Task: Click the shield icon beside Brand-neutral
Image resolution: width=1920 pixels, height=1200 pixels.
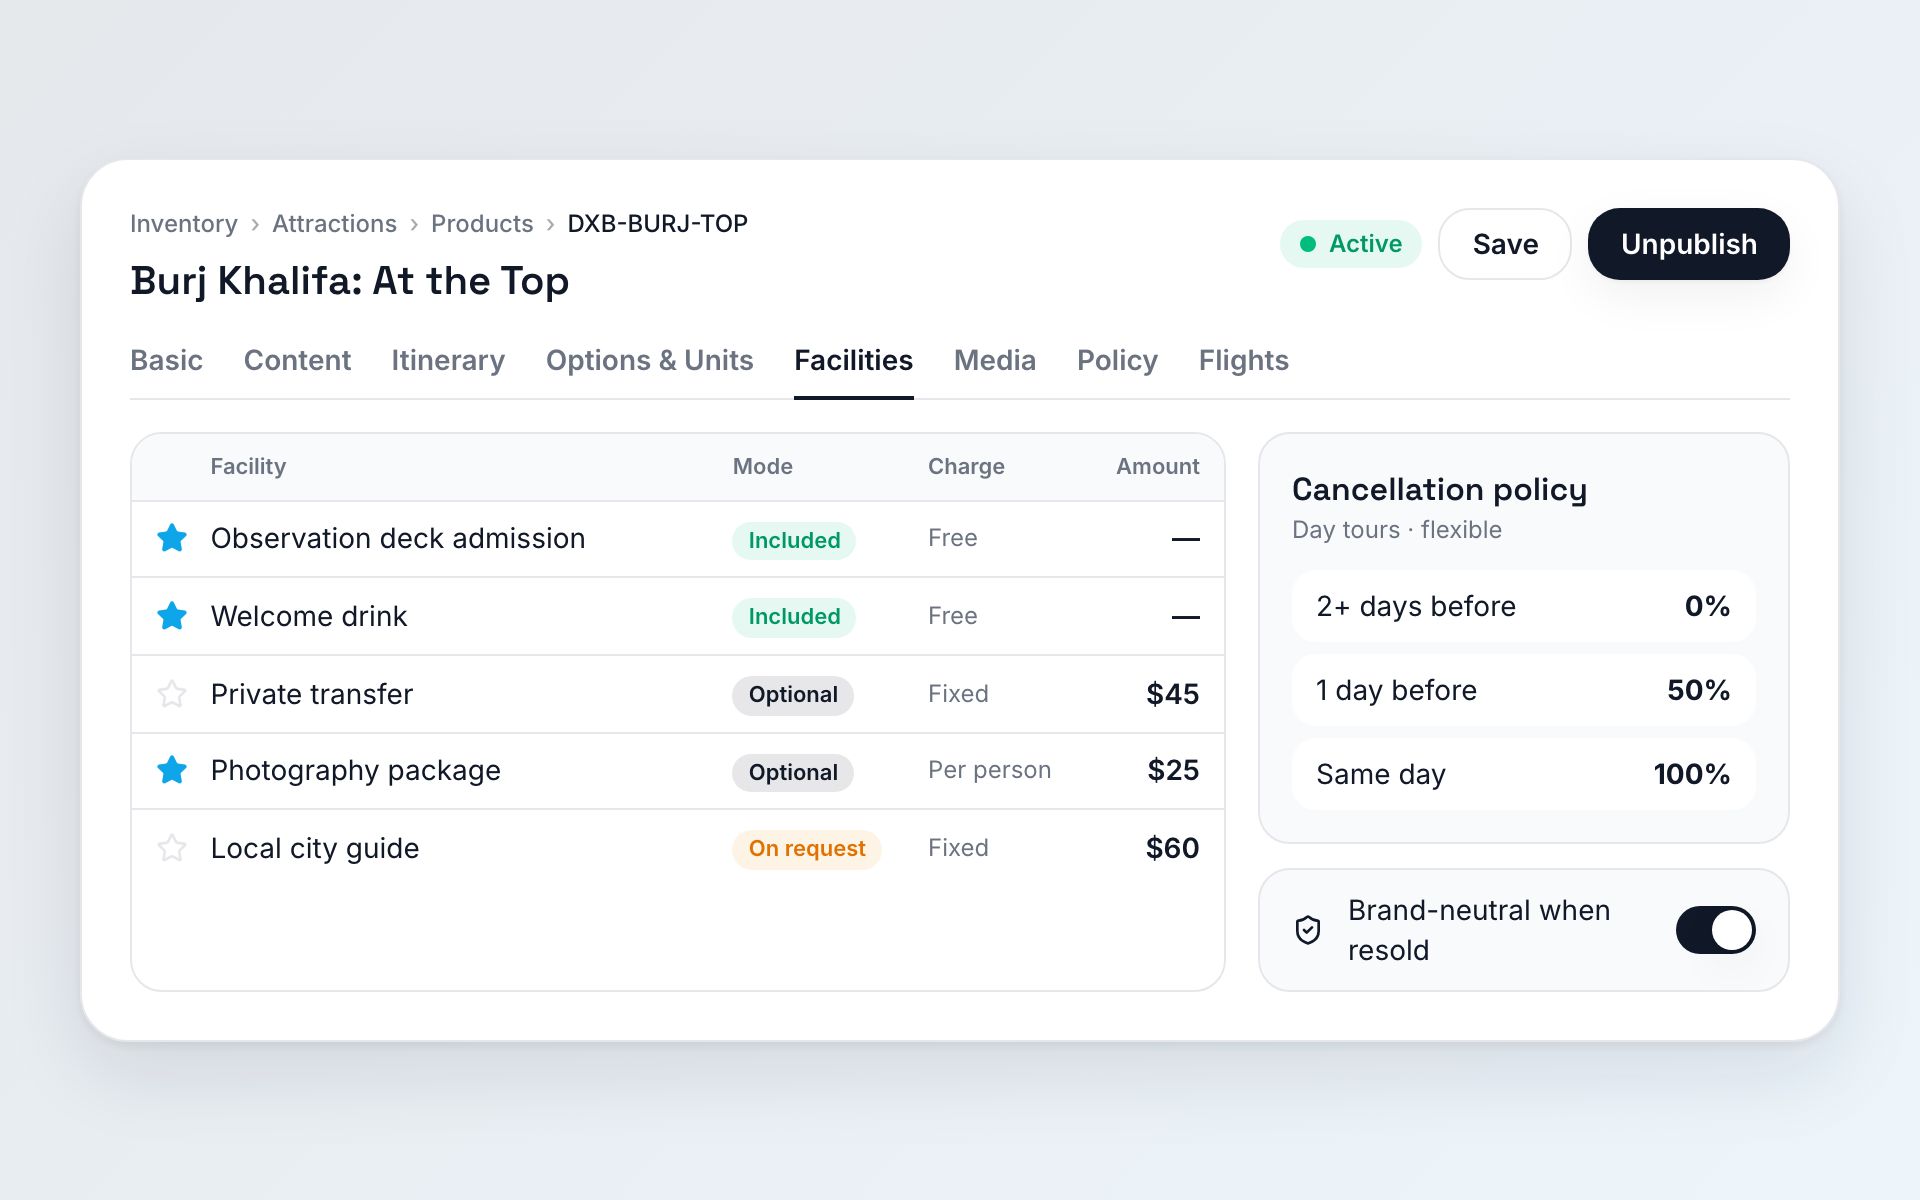Action: pos(1308,930)
